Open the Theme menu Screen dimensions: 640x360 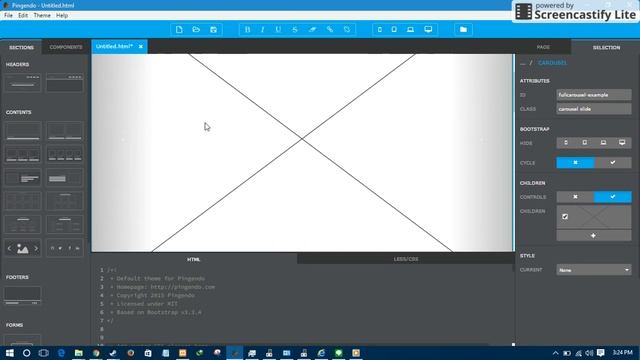point(42,16)
